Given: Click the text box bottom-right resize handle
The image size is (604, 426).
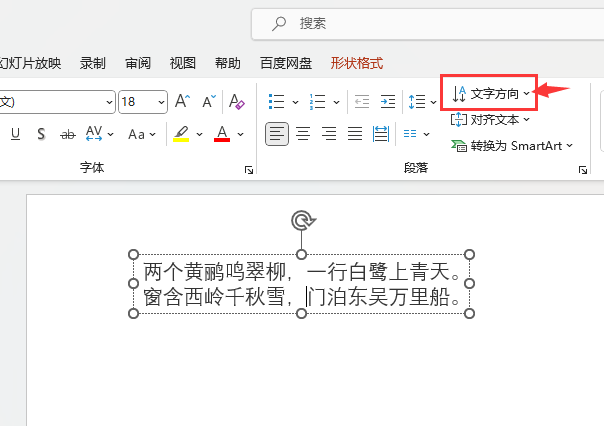Looking at the screenshot, I should 469,314.
